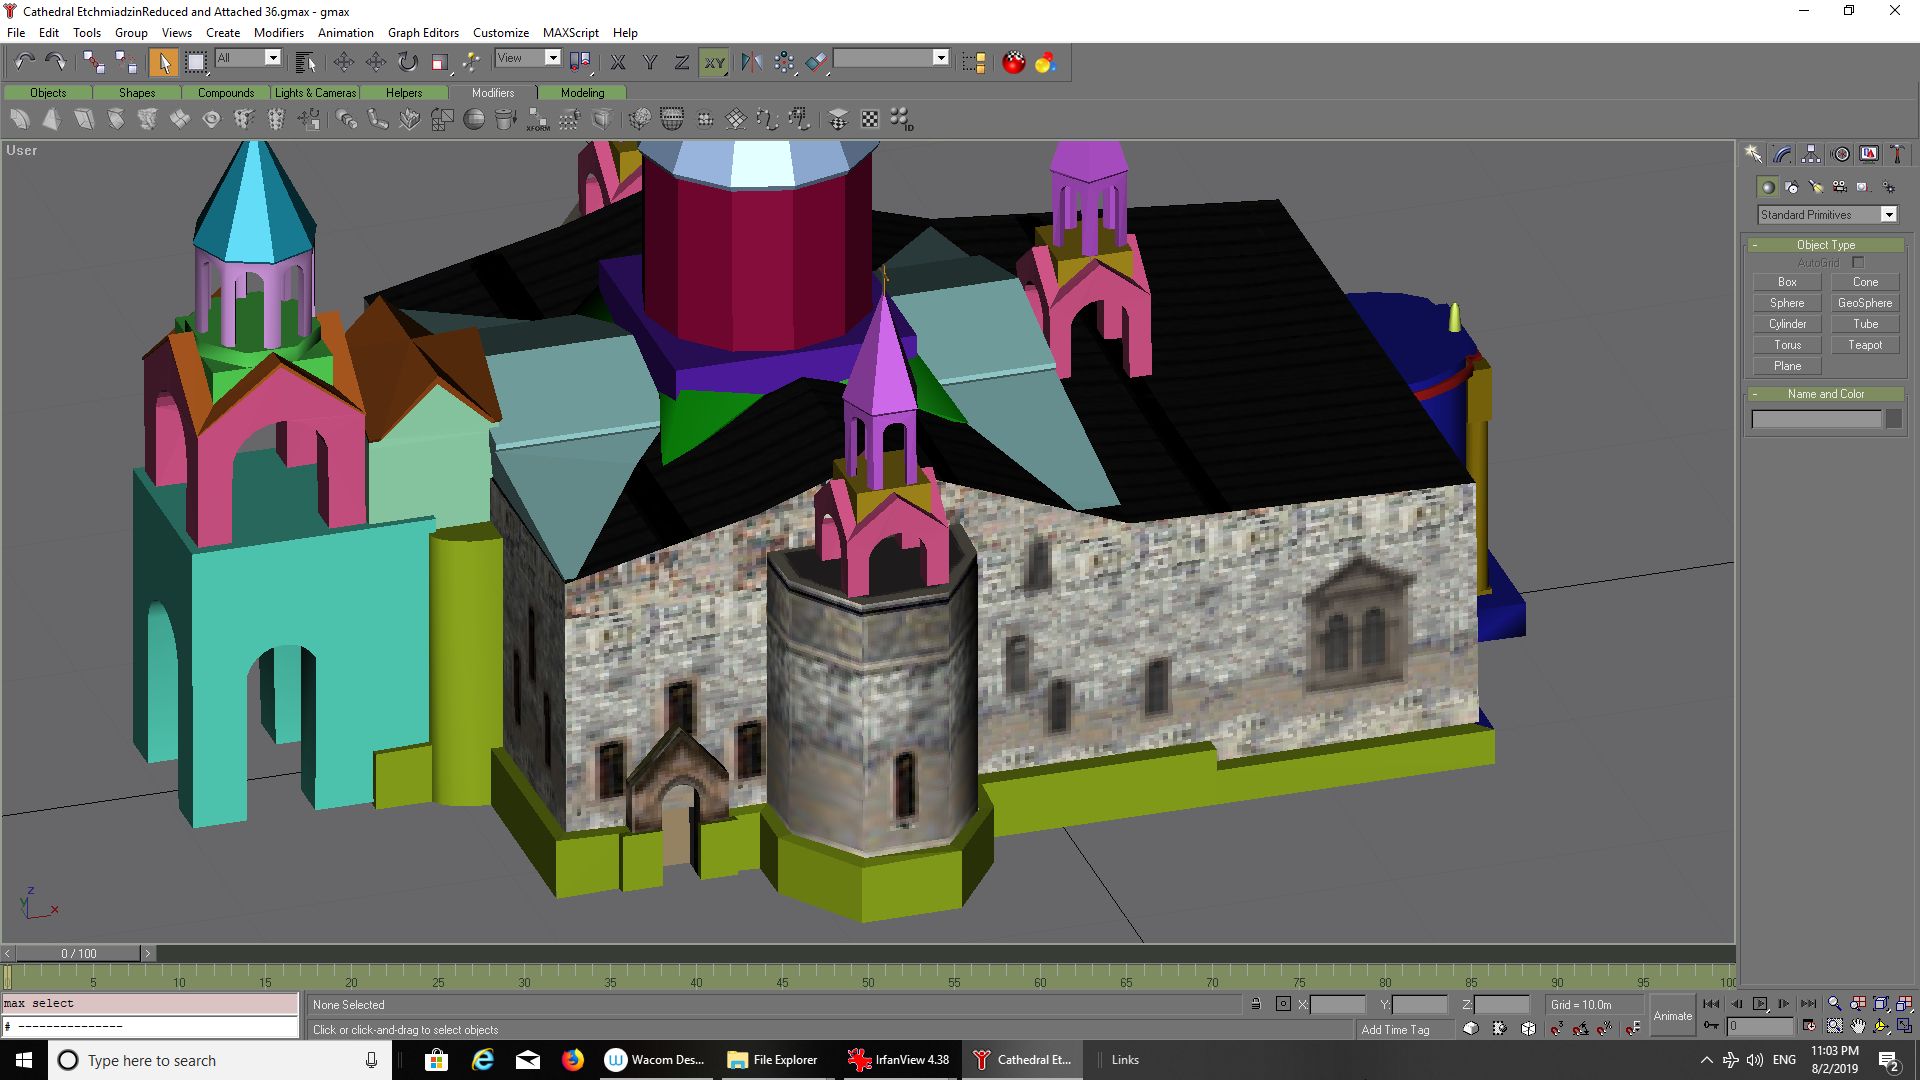Toggle the Selection Lock padlock
1920x1080 pixels.
1255,1004
